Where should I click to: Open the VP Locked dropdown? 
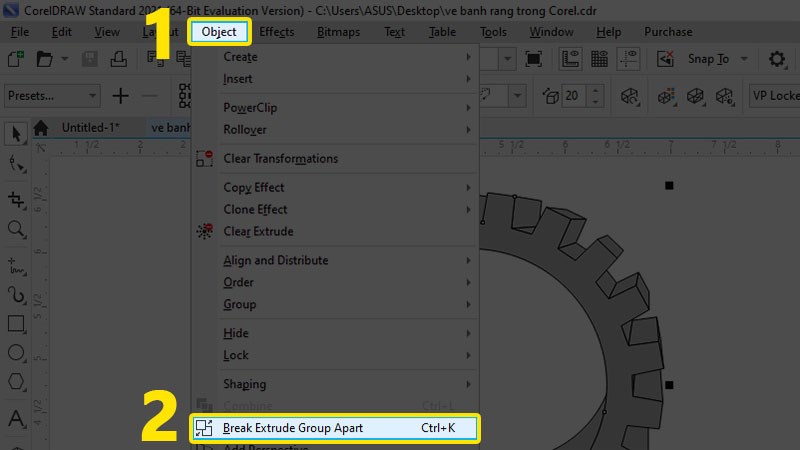click(x=774, y=96)
